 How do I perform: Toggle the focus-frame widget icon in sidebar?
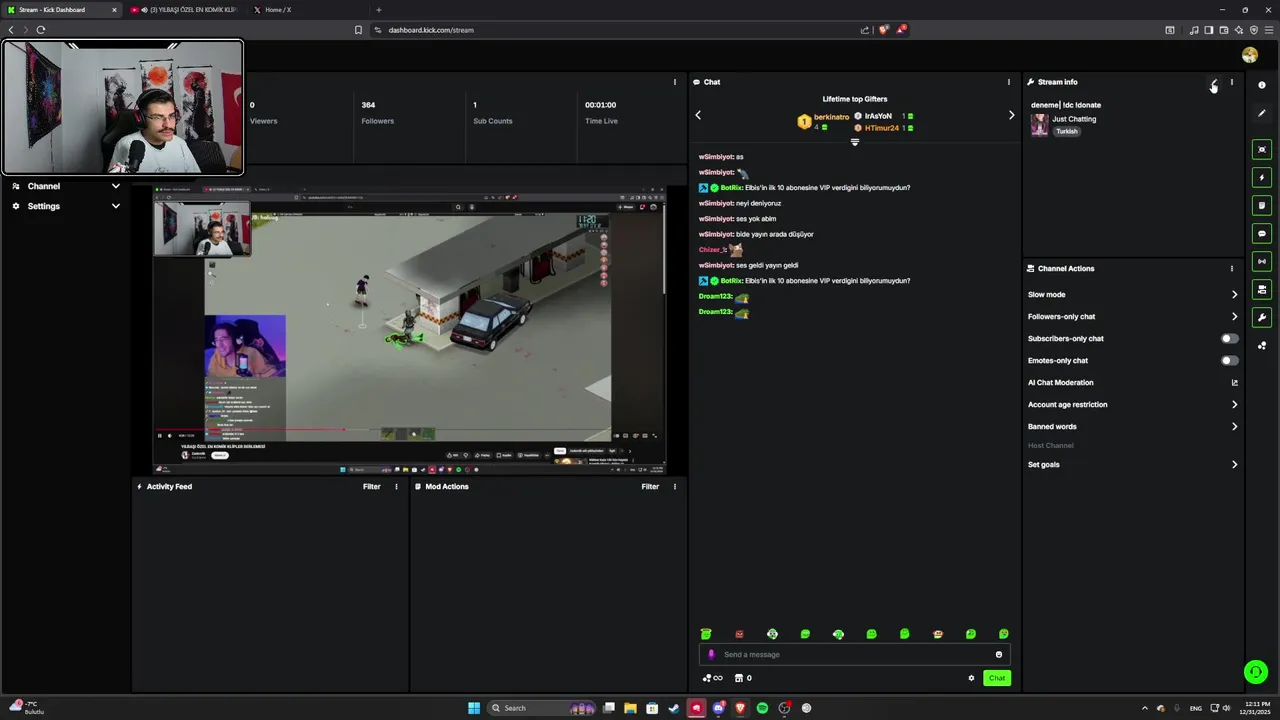1262,149
